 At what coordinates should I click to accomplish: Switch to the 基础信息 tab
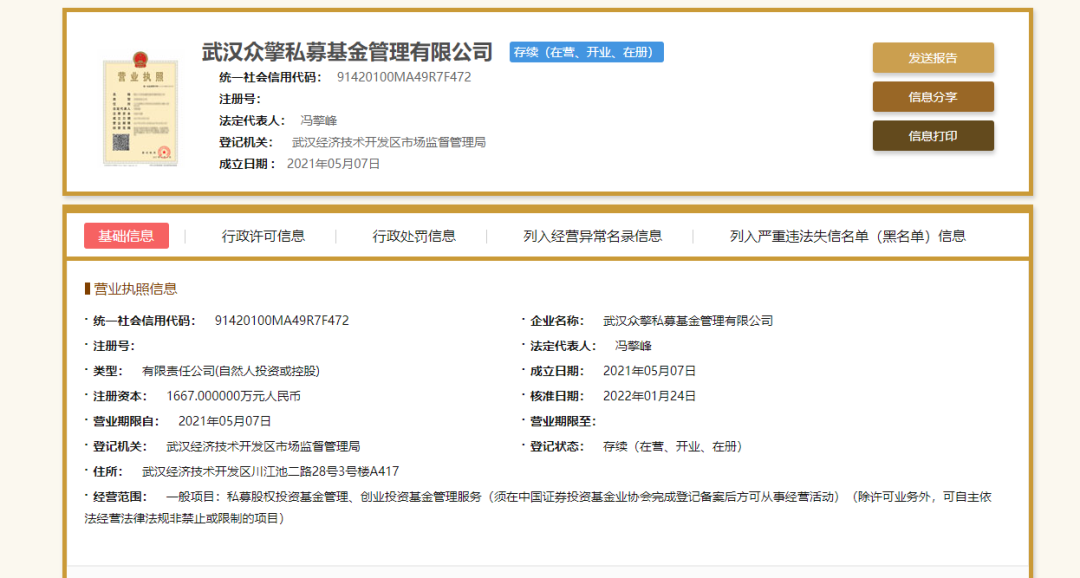tap(126, 234)
